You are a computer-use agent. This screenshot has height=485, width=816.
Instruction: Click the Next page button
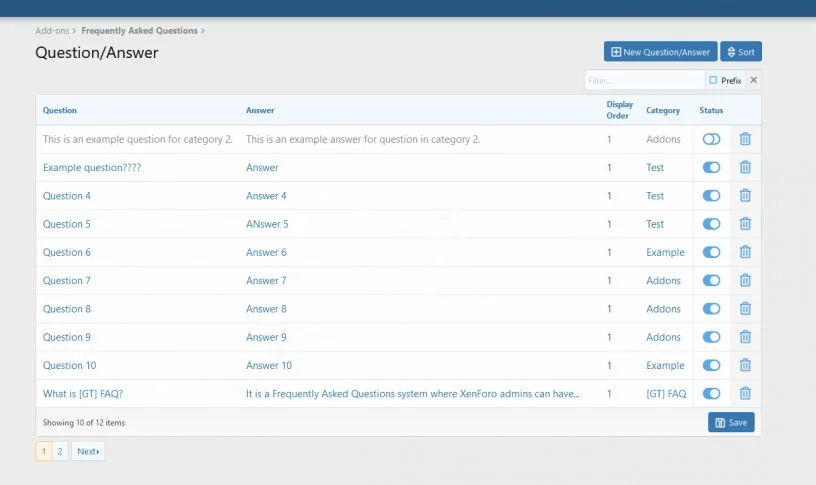(88, 452)
